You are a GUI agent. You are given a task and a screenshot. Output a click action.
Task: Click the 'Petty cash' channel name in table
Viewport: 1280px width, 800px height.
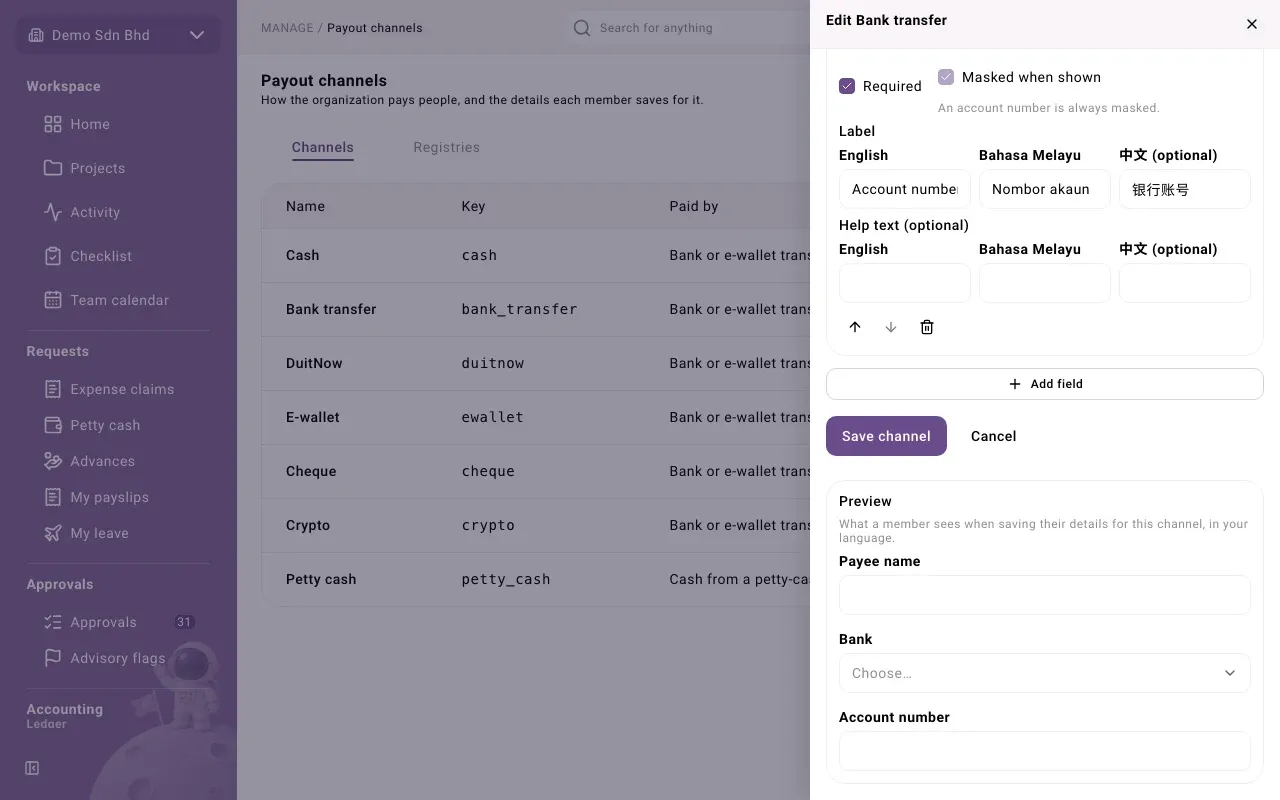point(321,579)
